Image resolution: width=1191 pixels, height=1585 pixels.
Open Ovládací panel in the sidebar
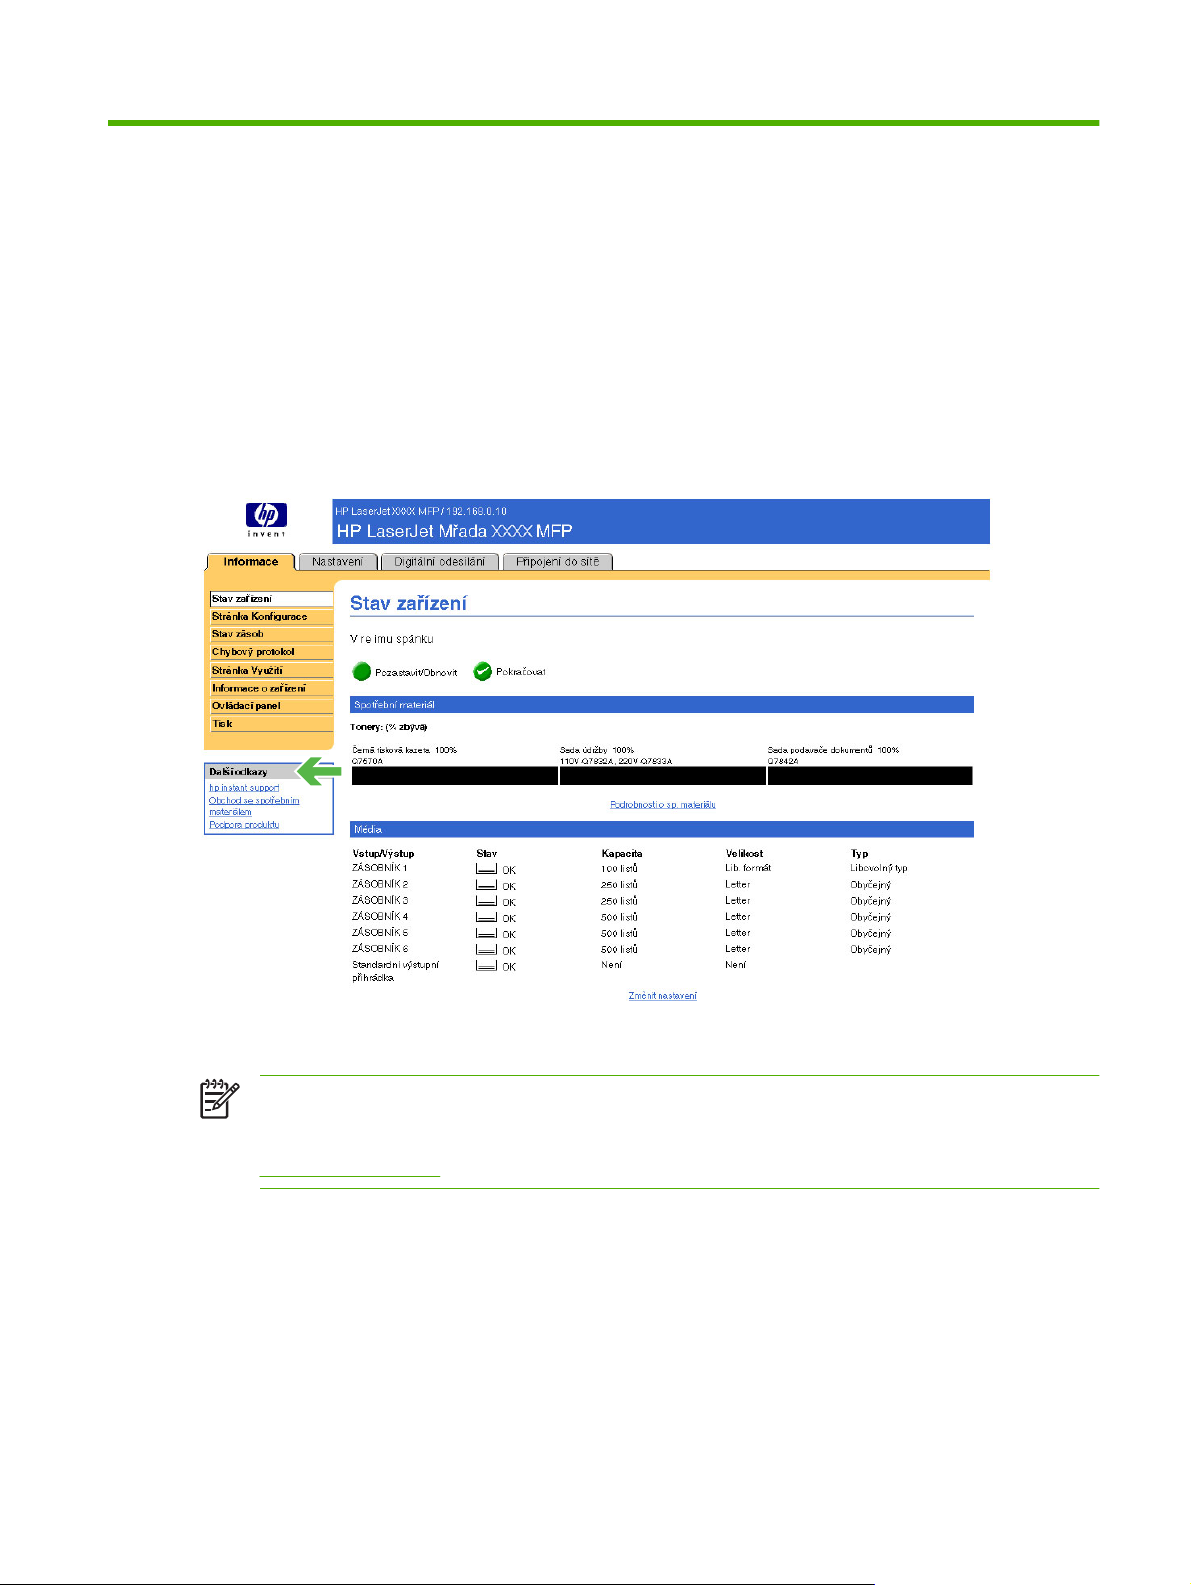pyautogui.click(x=271, y=706)
